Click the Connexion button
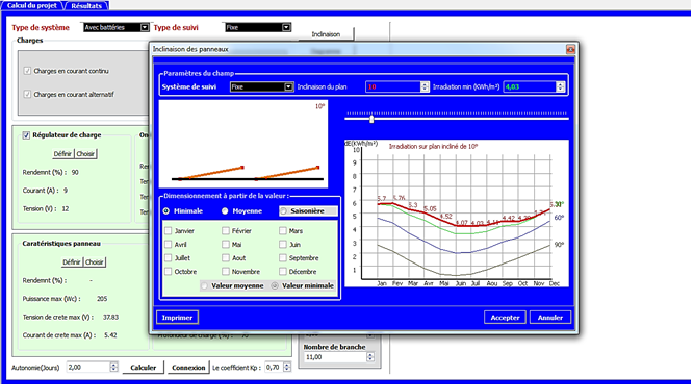Image resolution: width=691 pixels, height=384 pixels. point(189,368)
